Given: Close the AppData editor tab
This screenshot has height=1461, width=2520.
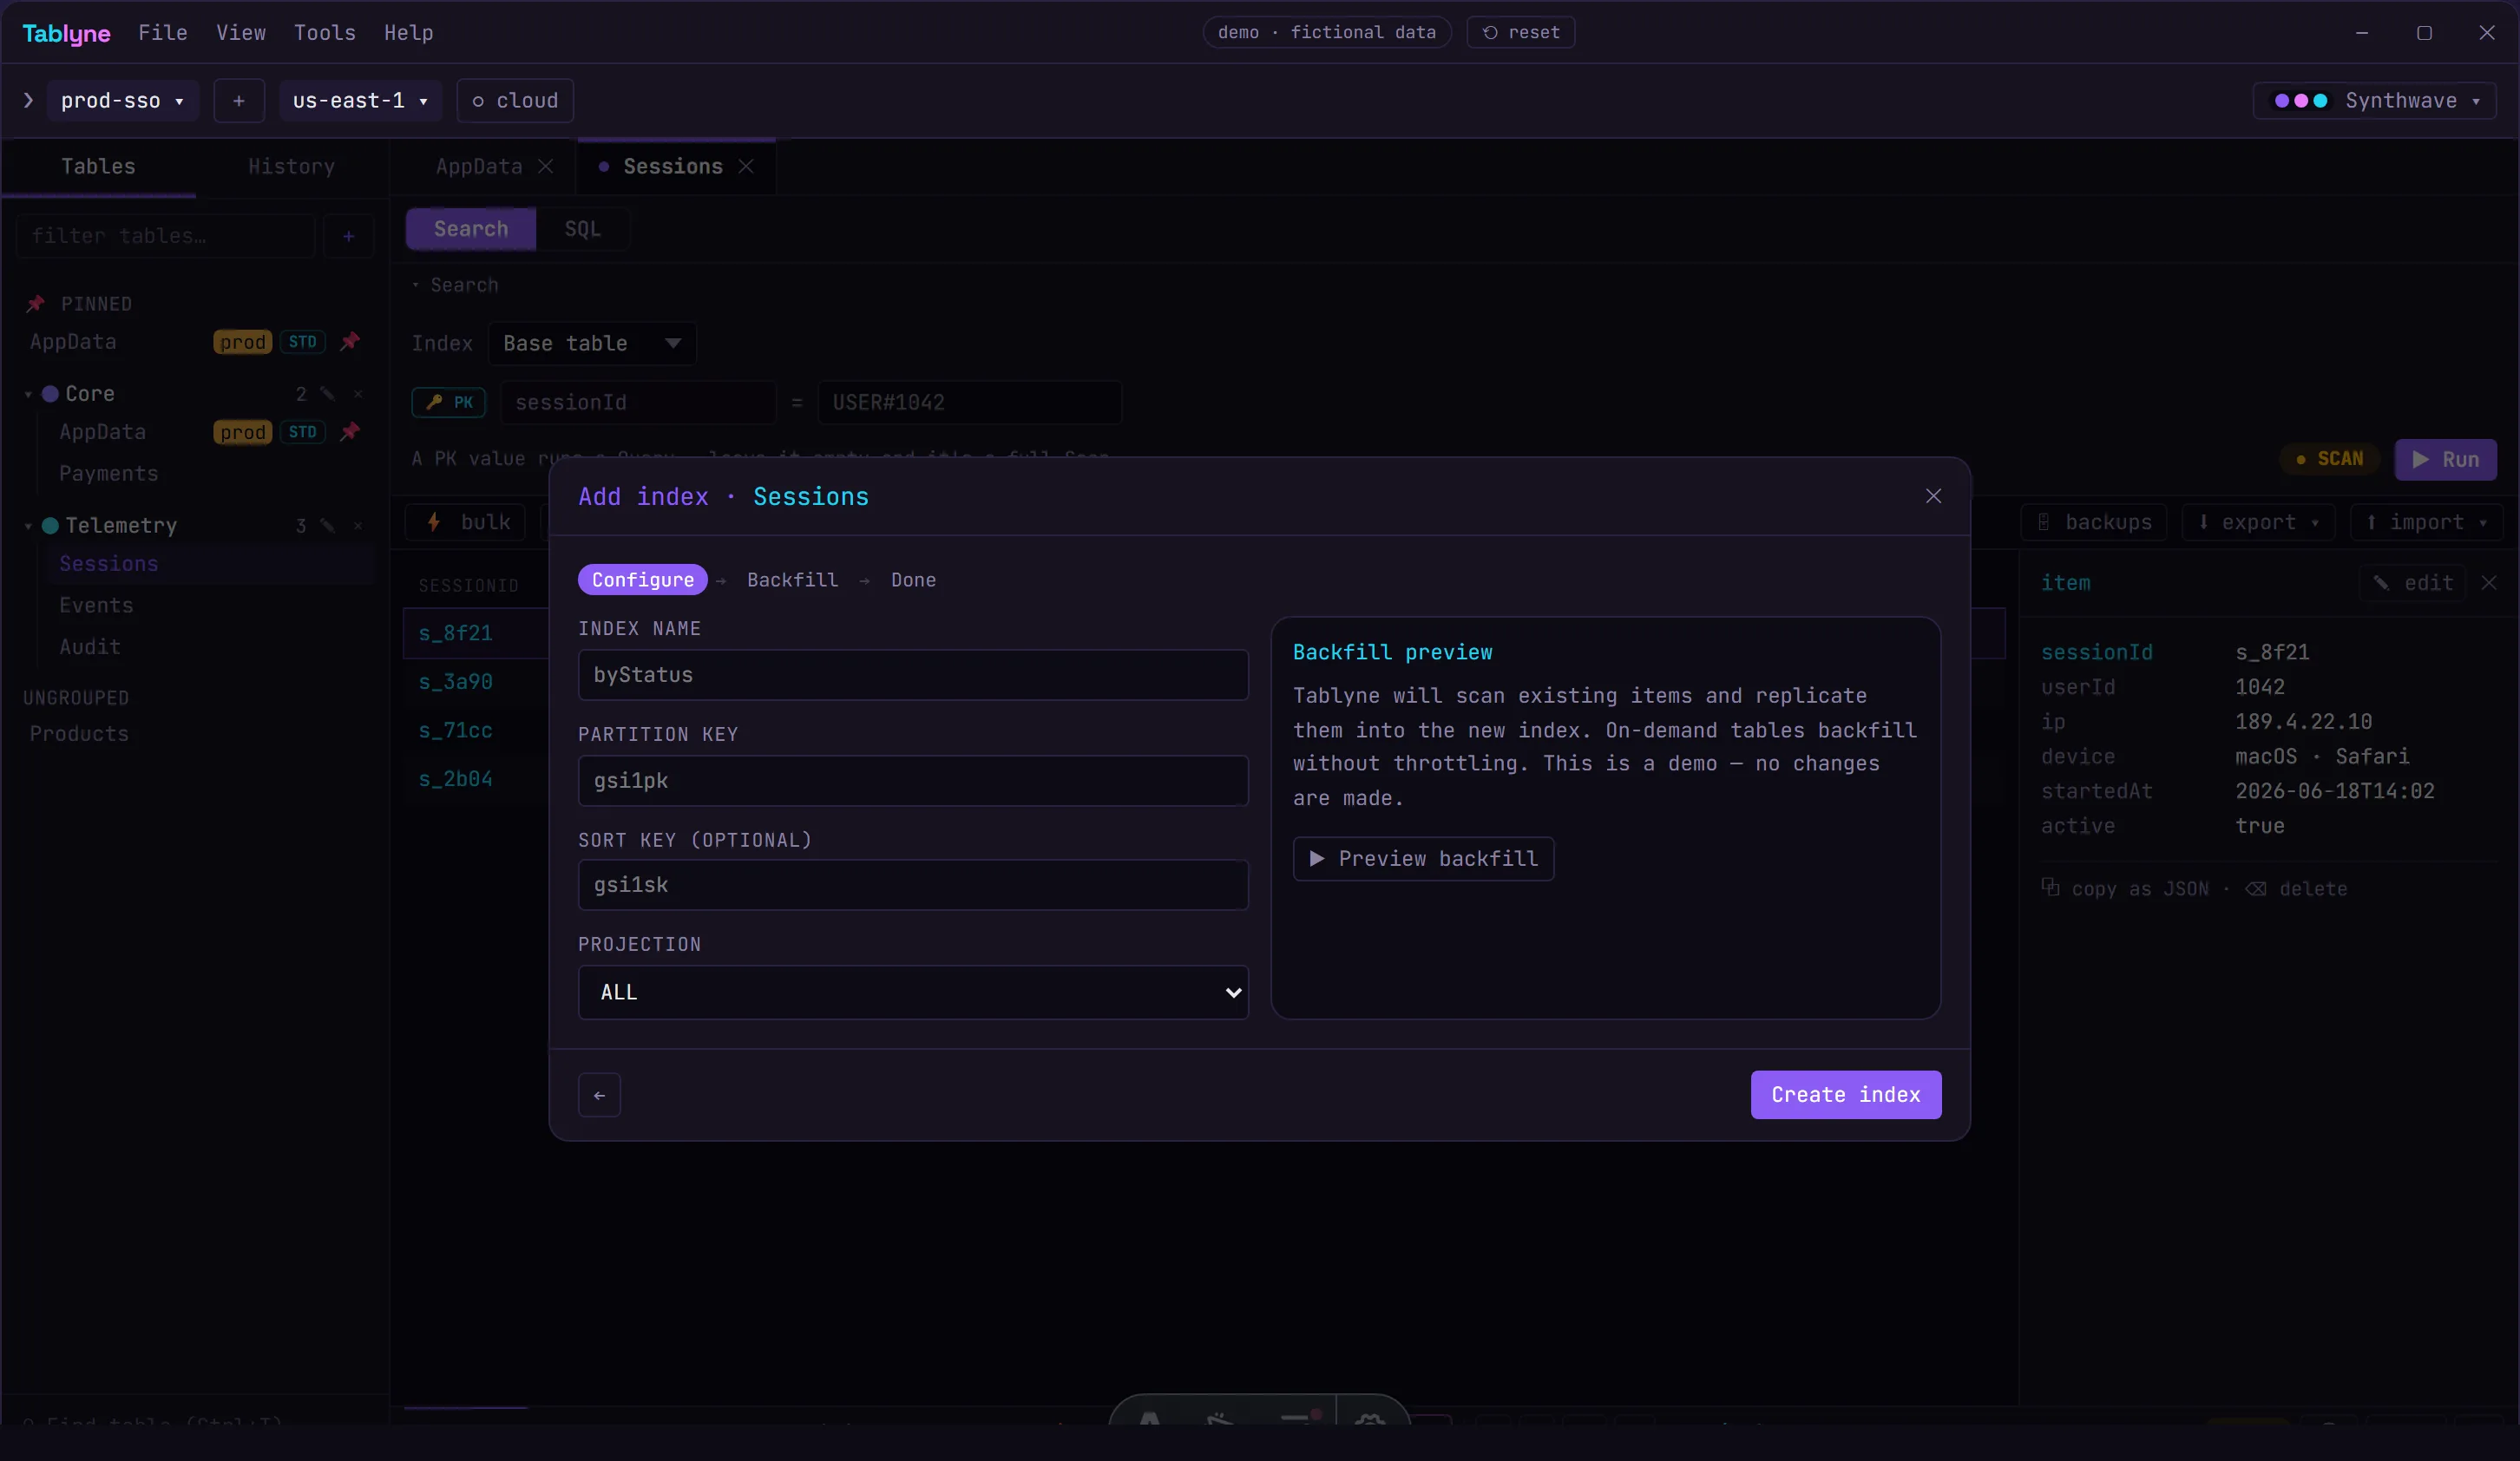Looking at the screenshot, I should point(545,166).
